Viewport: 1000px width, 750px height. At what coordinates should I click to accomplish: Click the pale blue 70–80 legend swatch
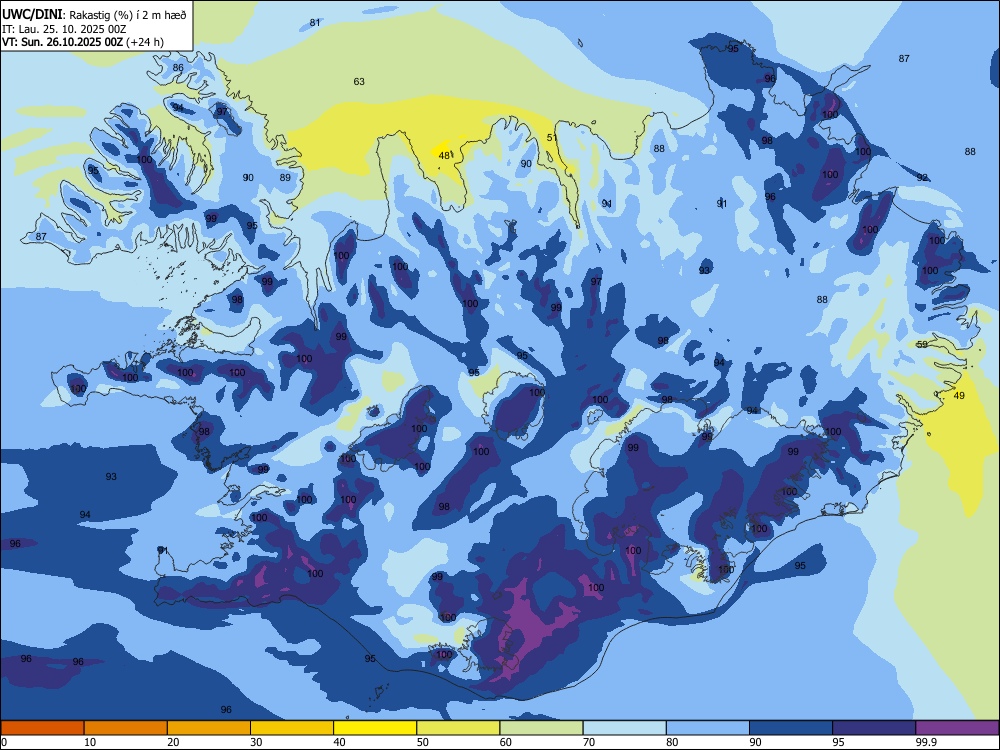[x=624, y=728]
